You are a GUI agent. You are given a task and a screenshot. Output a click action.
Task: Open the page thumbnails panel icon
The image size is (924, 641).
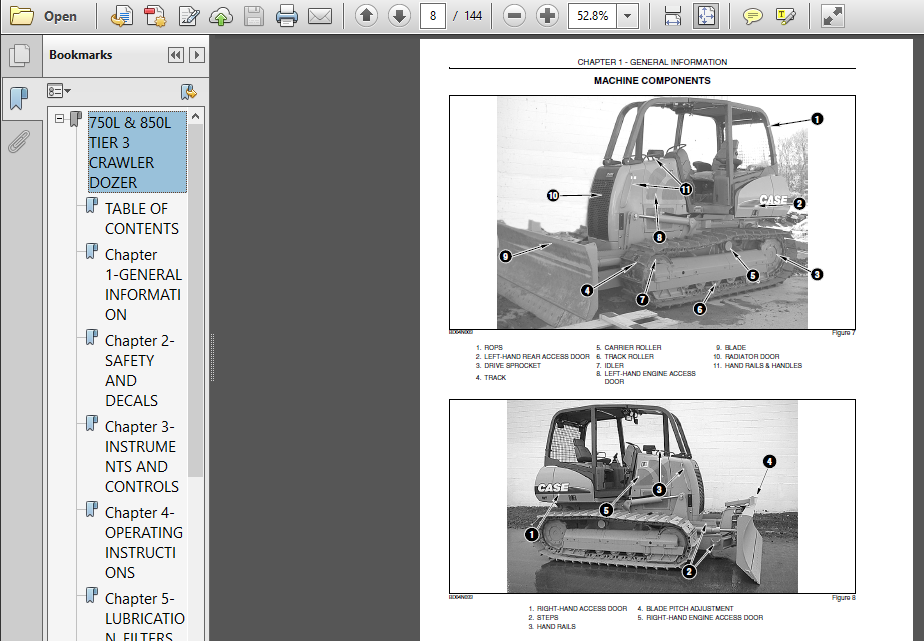coord(20,56)
